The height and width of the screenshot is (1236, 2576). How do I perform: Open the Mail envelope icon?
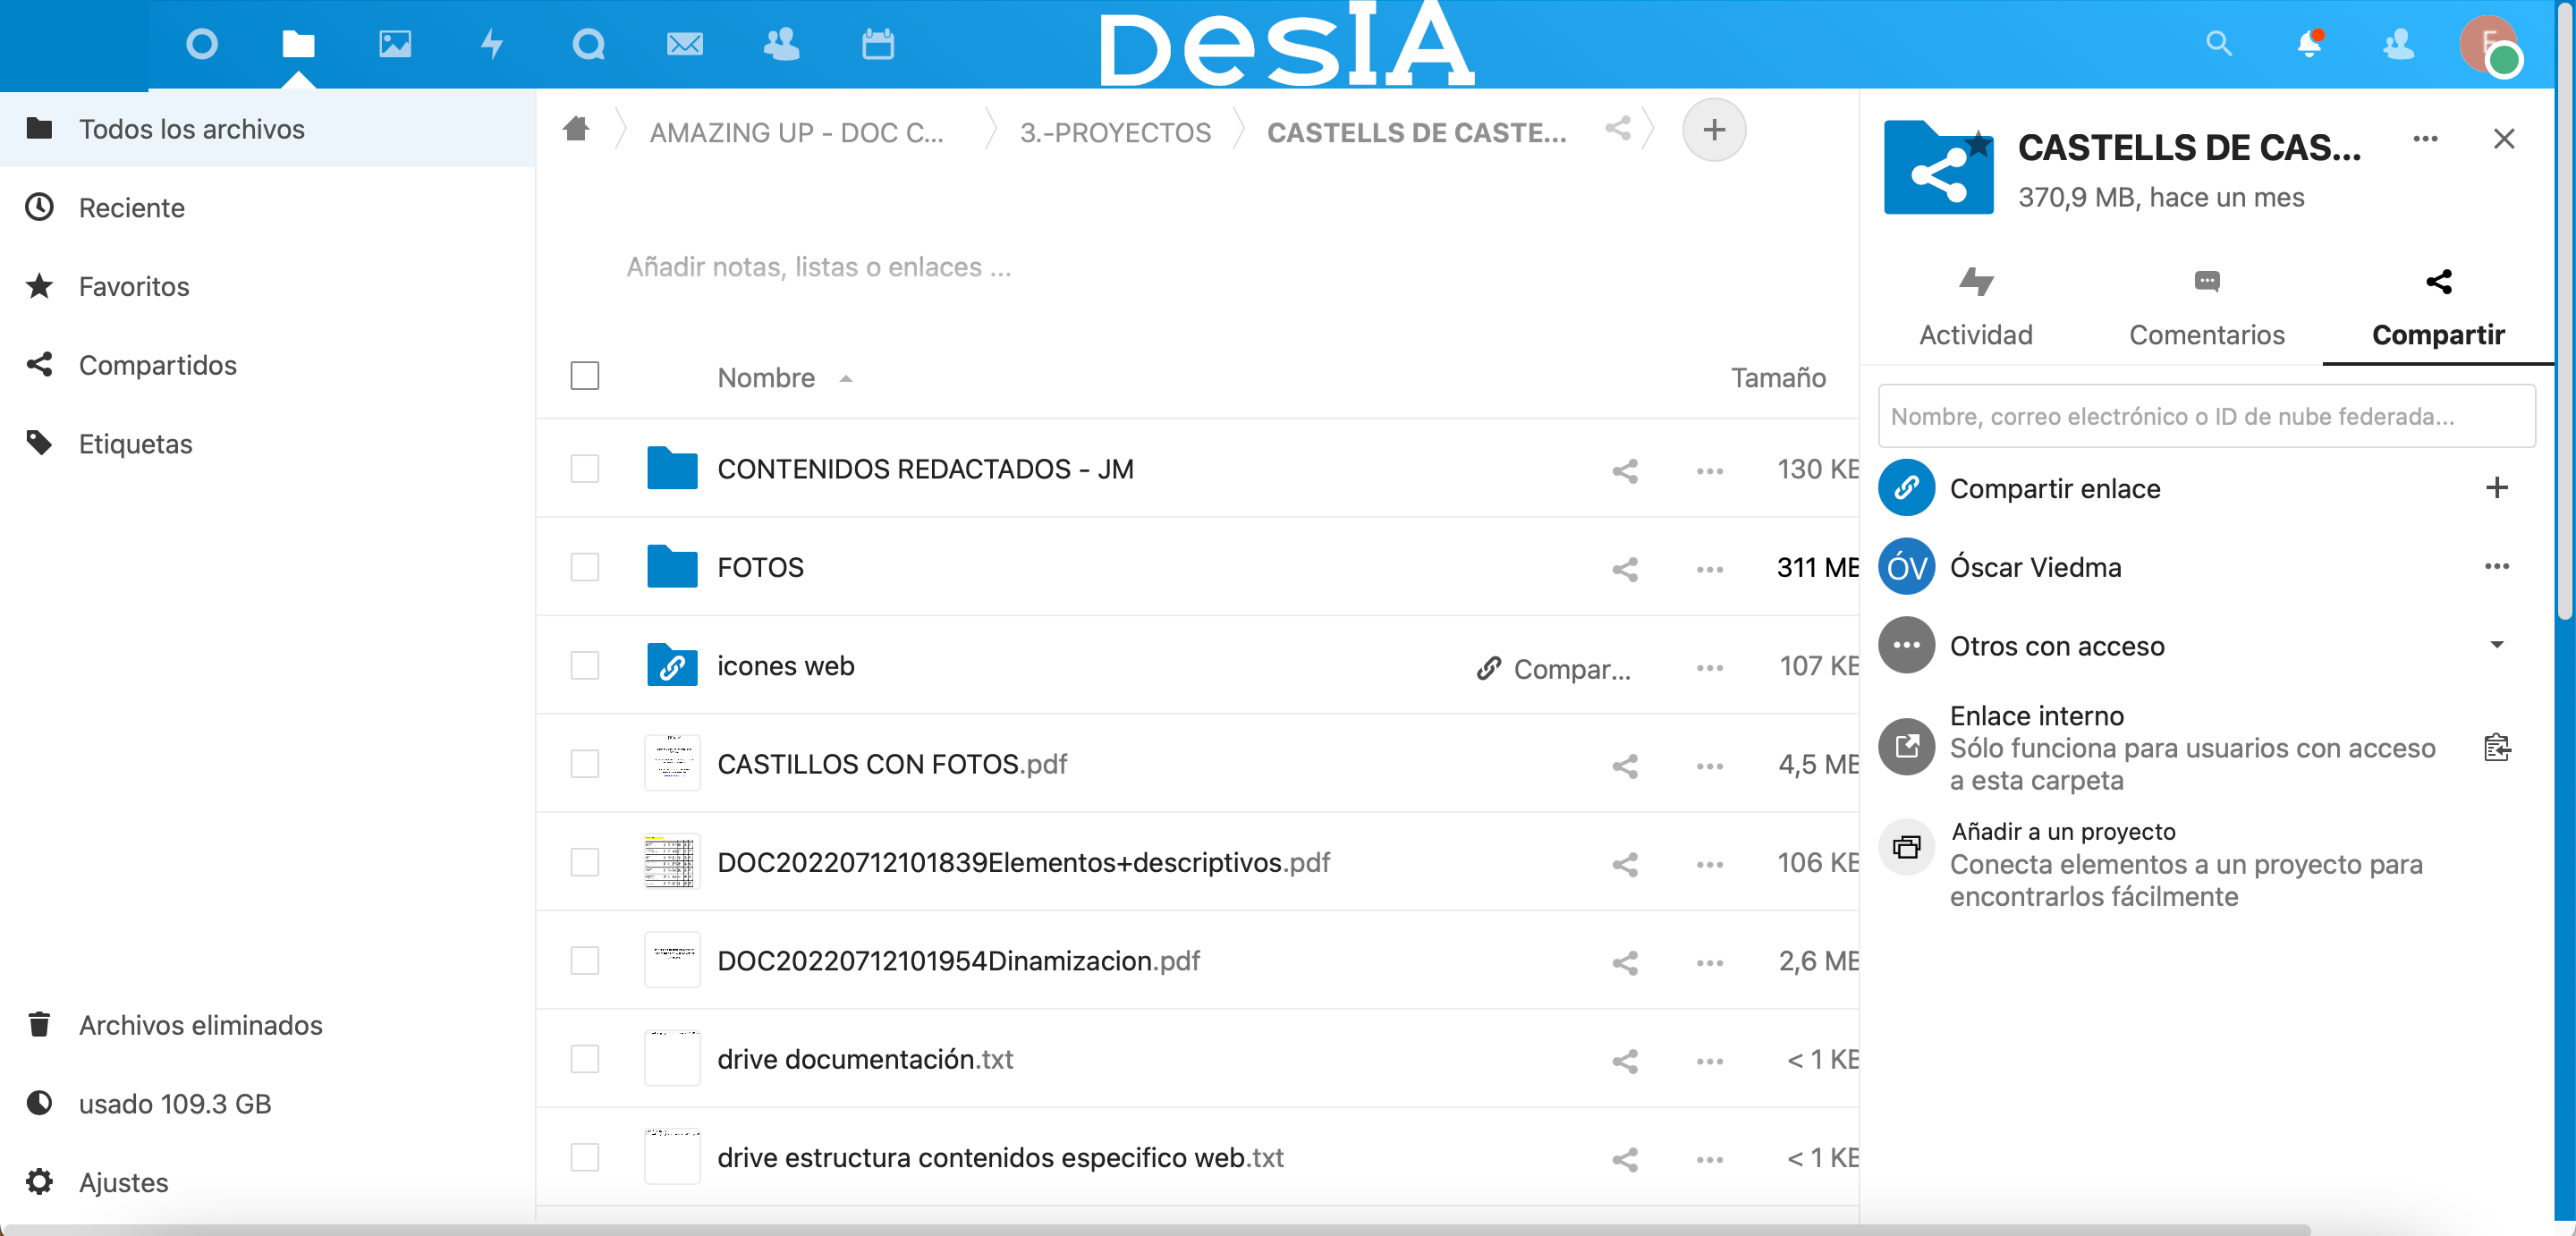pos(684,44)
